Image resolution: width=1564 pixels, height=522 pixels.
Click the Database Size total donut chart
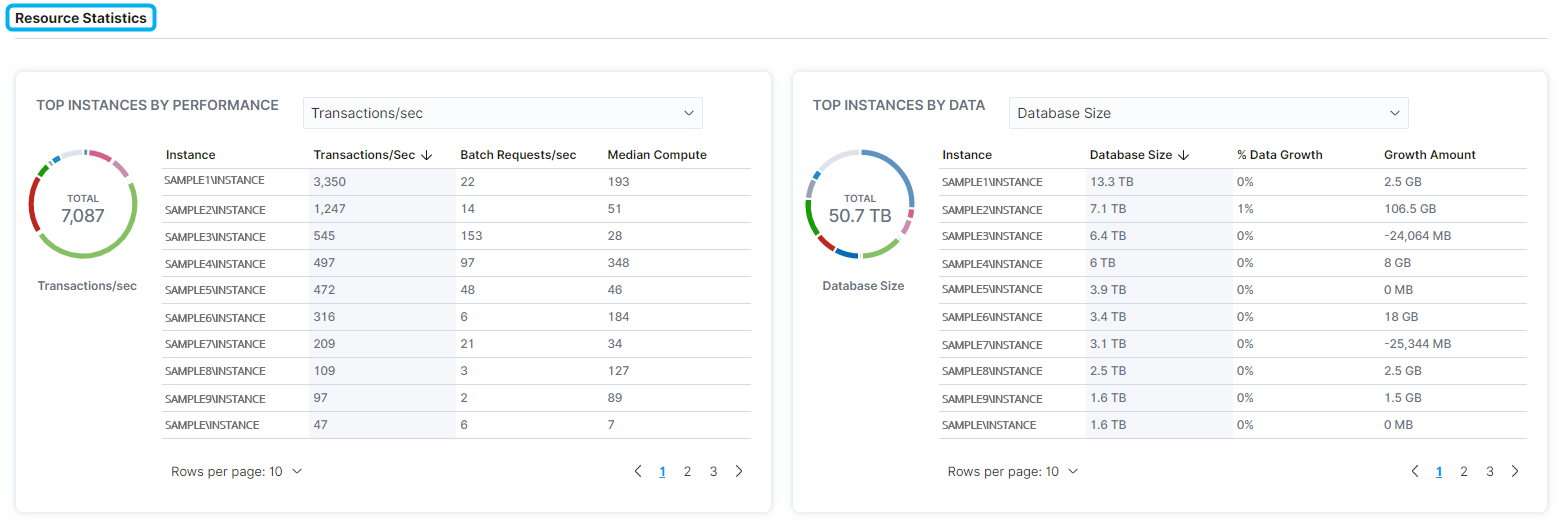pyautogui.click(x=859, y=207)
